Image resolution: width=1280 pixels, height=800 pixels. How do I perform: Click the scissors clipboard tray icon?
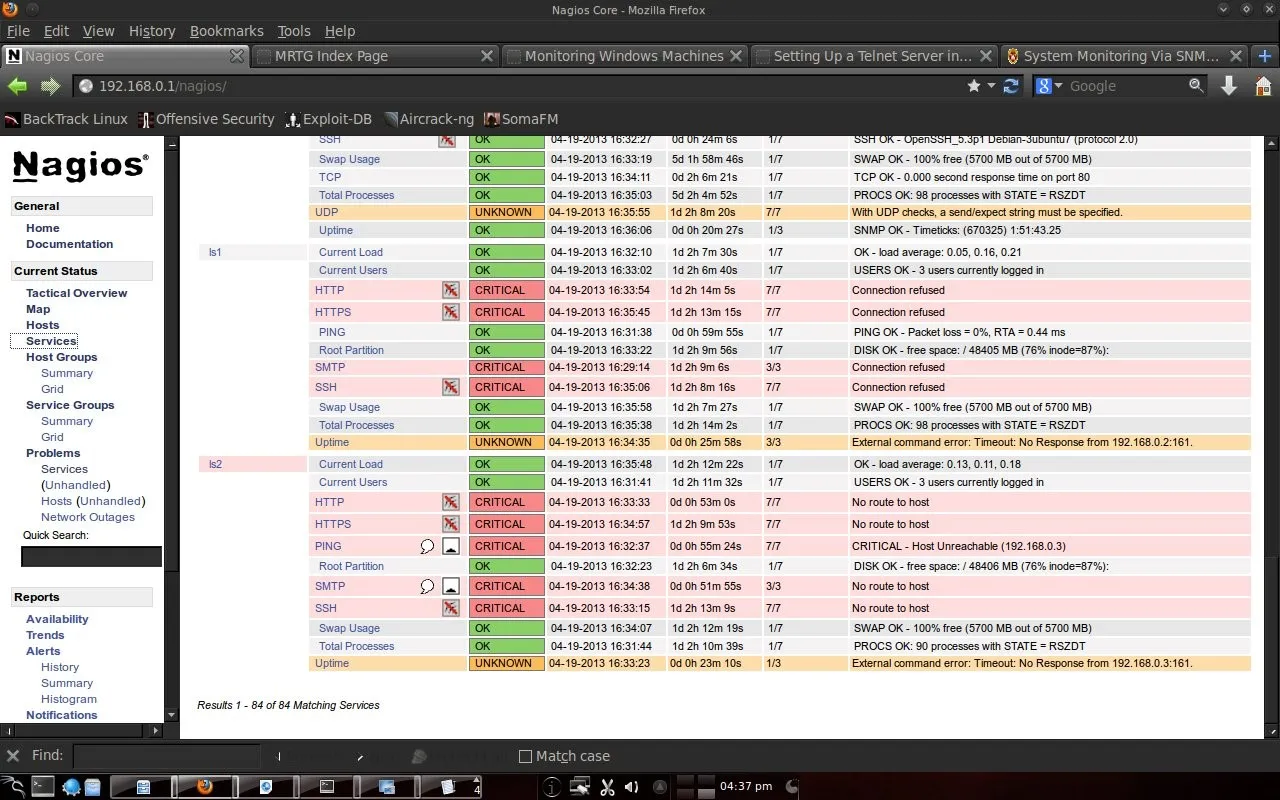coord(606,787)
